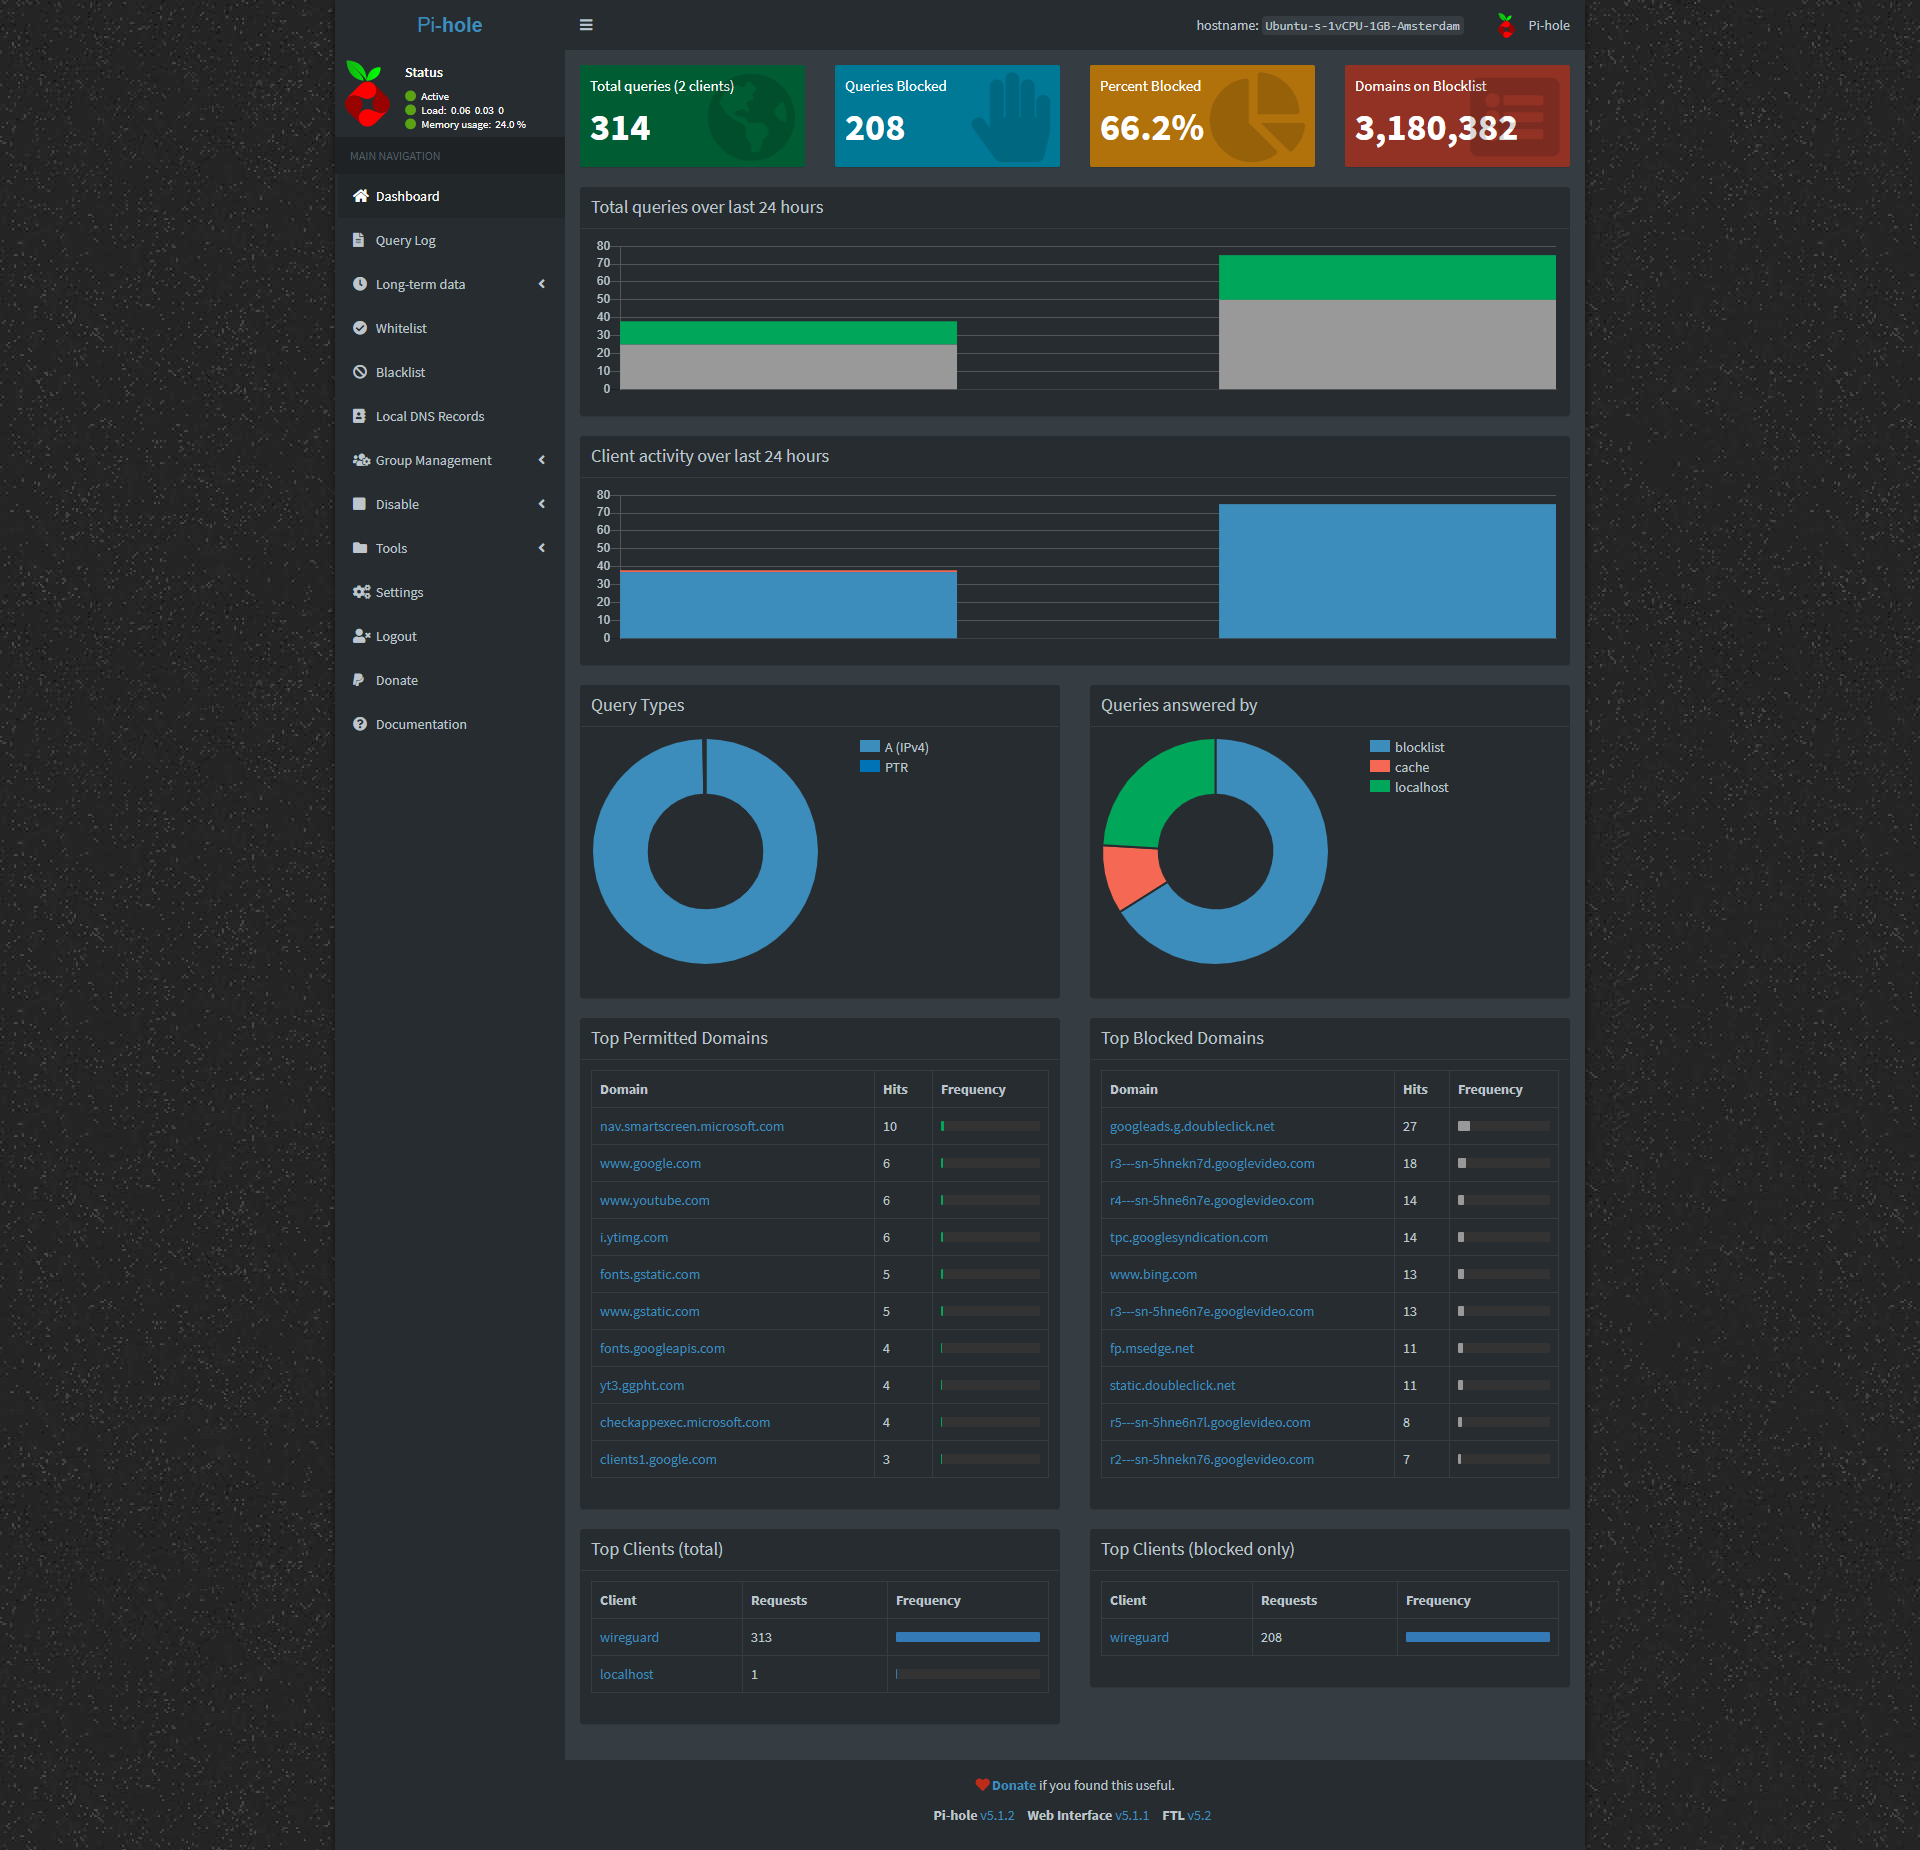The height and width of the screenshot is (1850, 1920).
Task: Open wireguard in Top Clients (blocked only)
Action: point(1139,1637)
